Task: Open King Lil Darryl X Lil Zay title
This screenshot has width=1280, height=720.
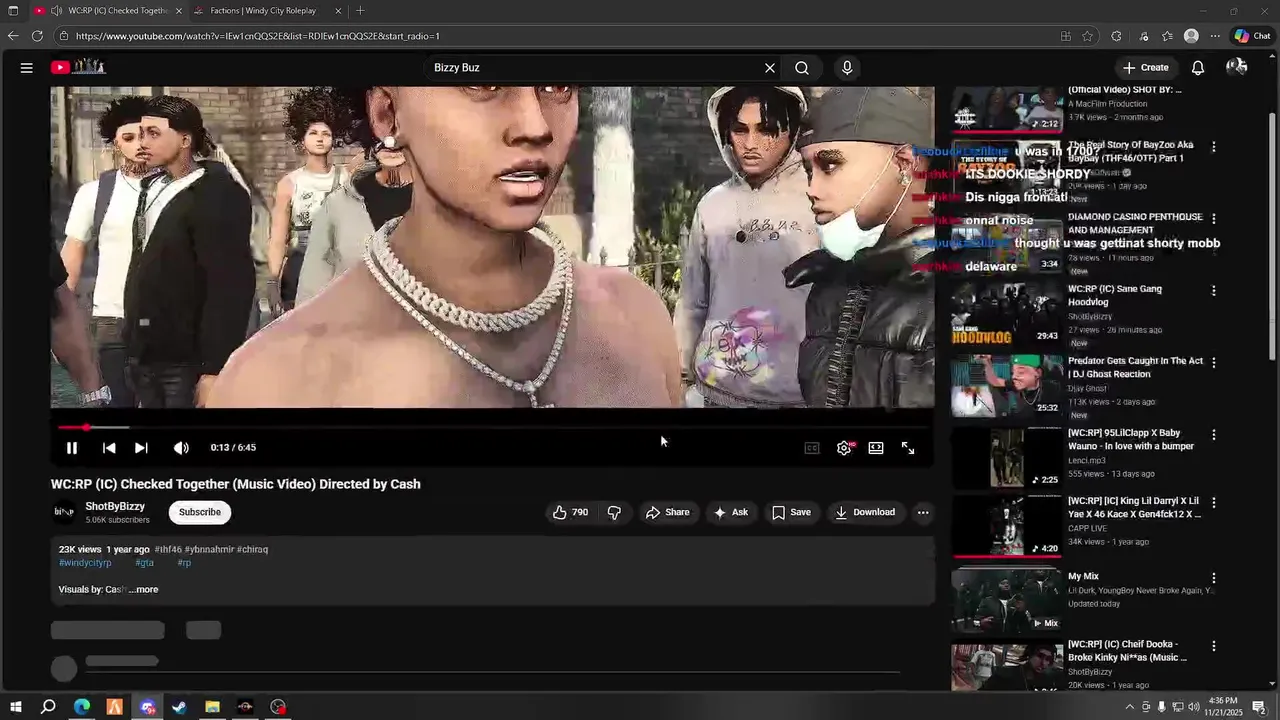Action: pyautogui.click(x=1134, y=507)
